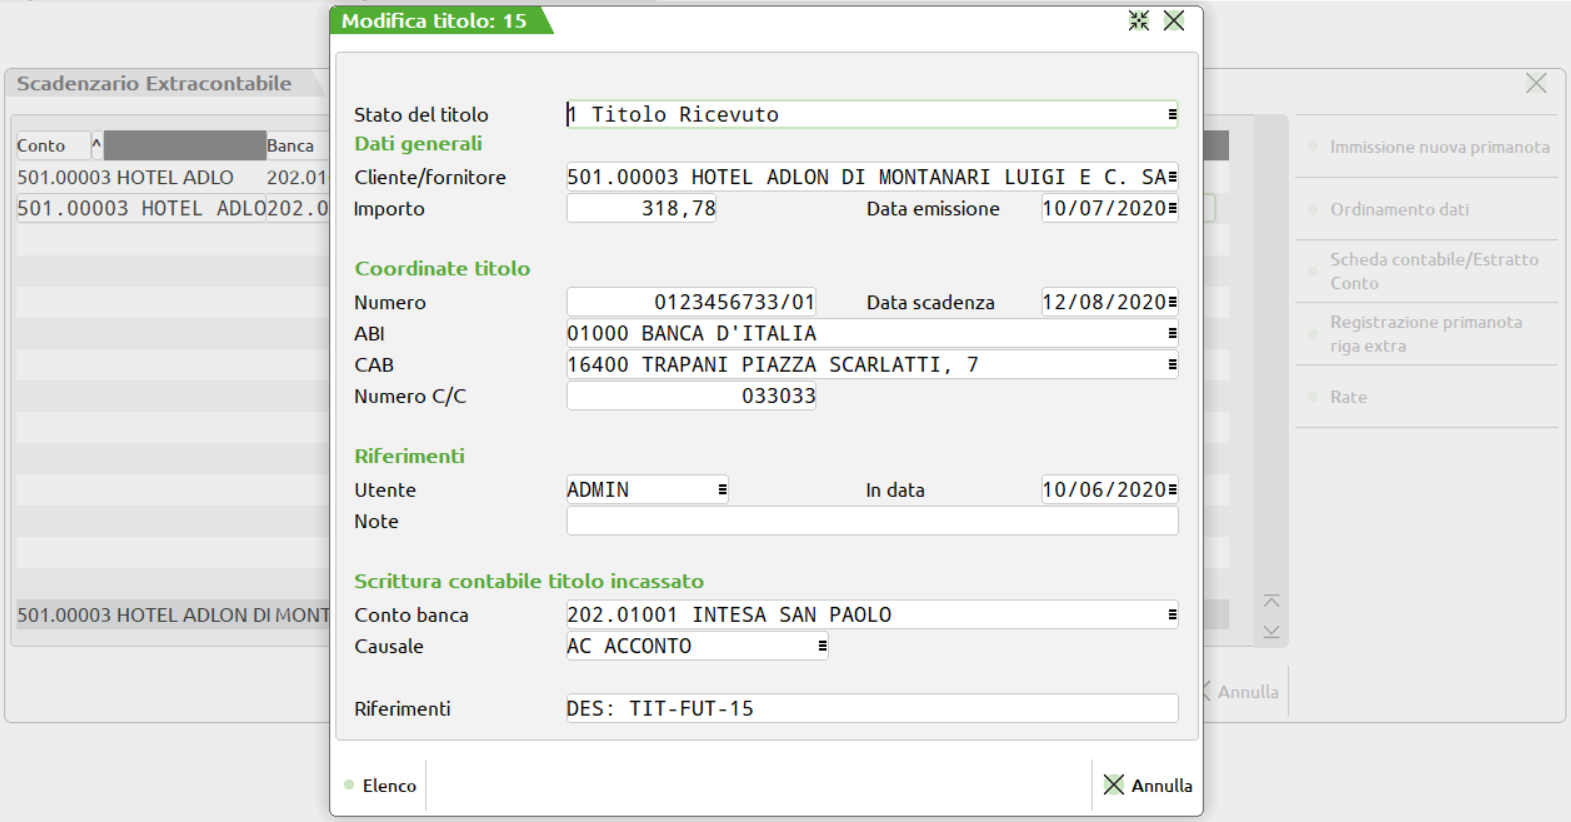Expand the Cliente/fornitore selection list
This screenshot has width=1571, height=822.
[1172, 178]
